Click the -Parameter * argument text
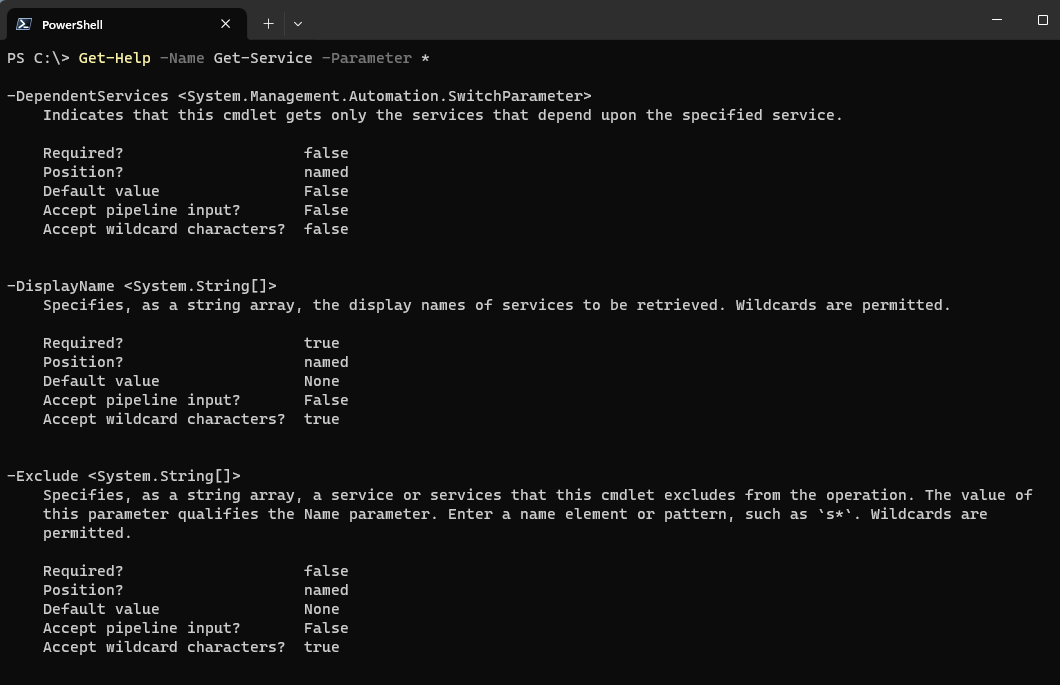This screenshot has height=685, width=1060. (x=374, y=58)
